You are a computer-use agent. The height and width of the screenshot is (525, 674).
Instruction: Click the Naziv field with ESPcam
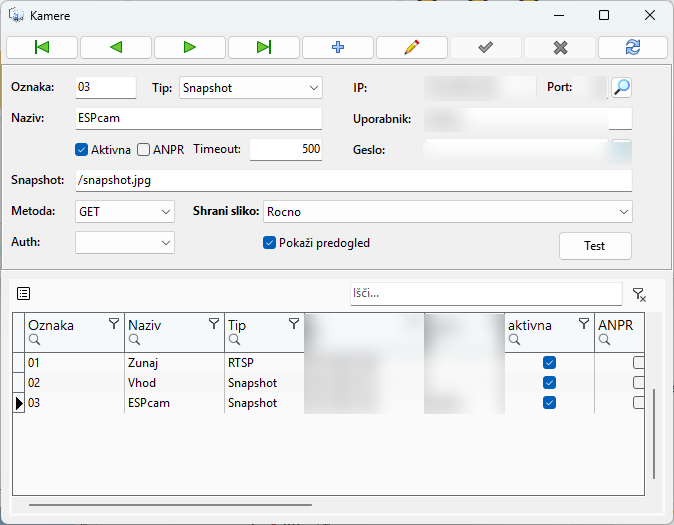coord(199,118)
